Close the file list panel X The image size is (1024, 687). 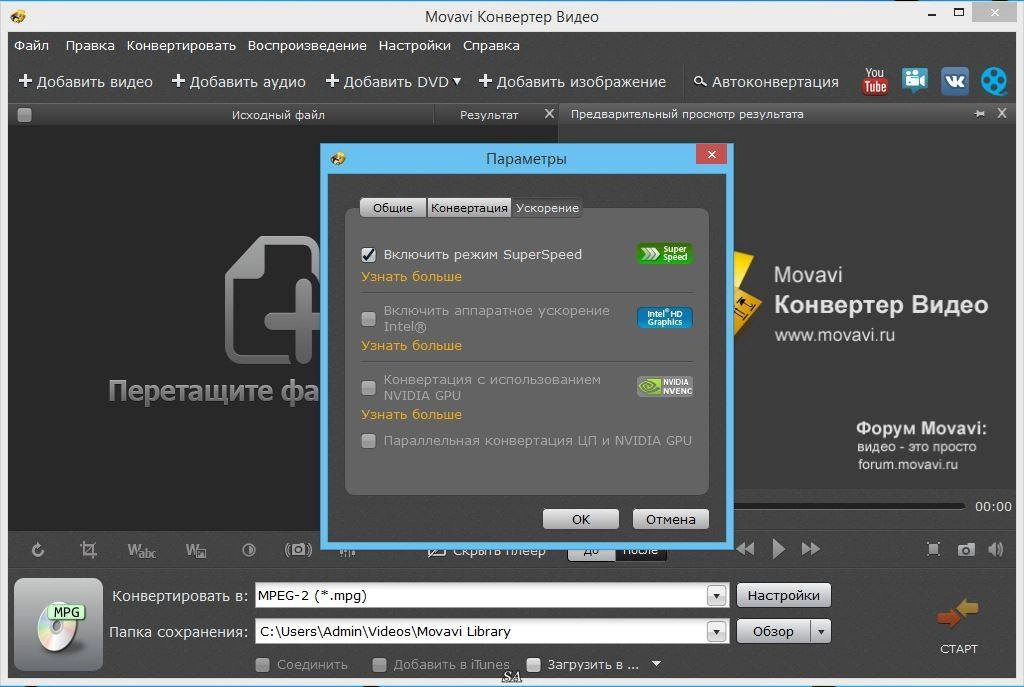[x=549, y=114]
